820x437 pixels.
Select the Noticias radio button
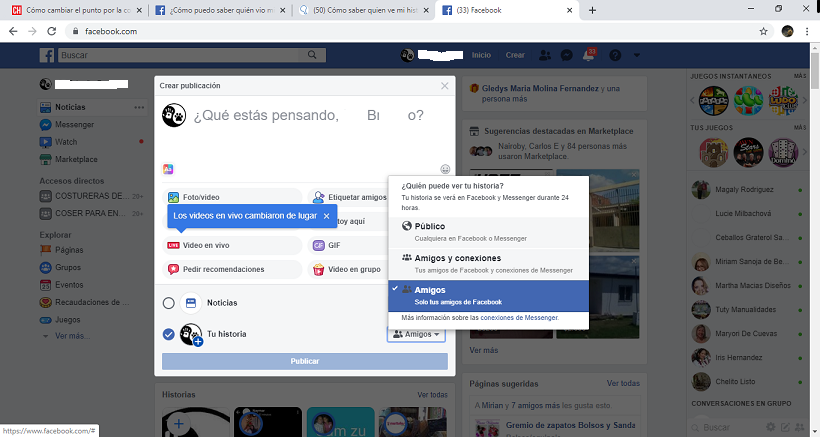[x=168, y=303]
